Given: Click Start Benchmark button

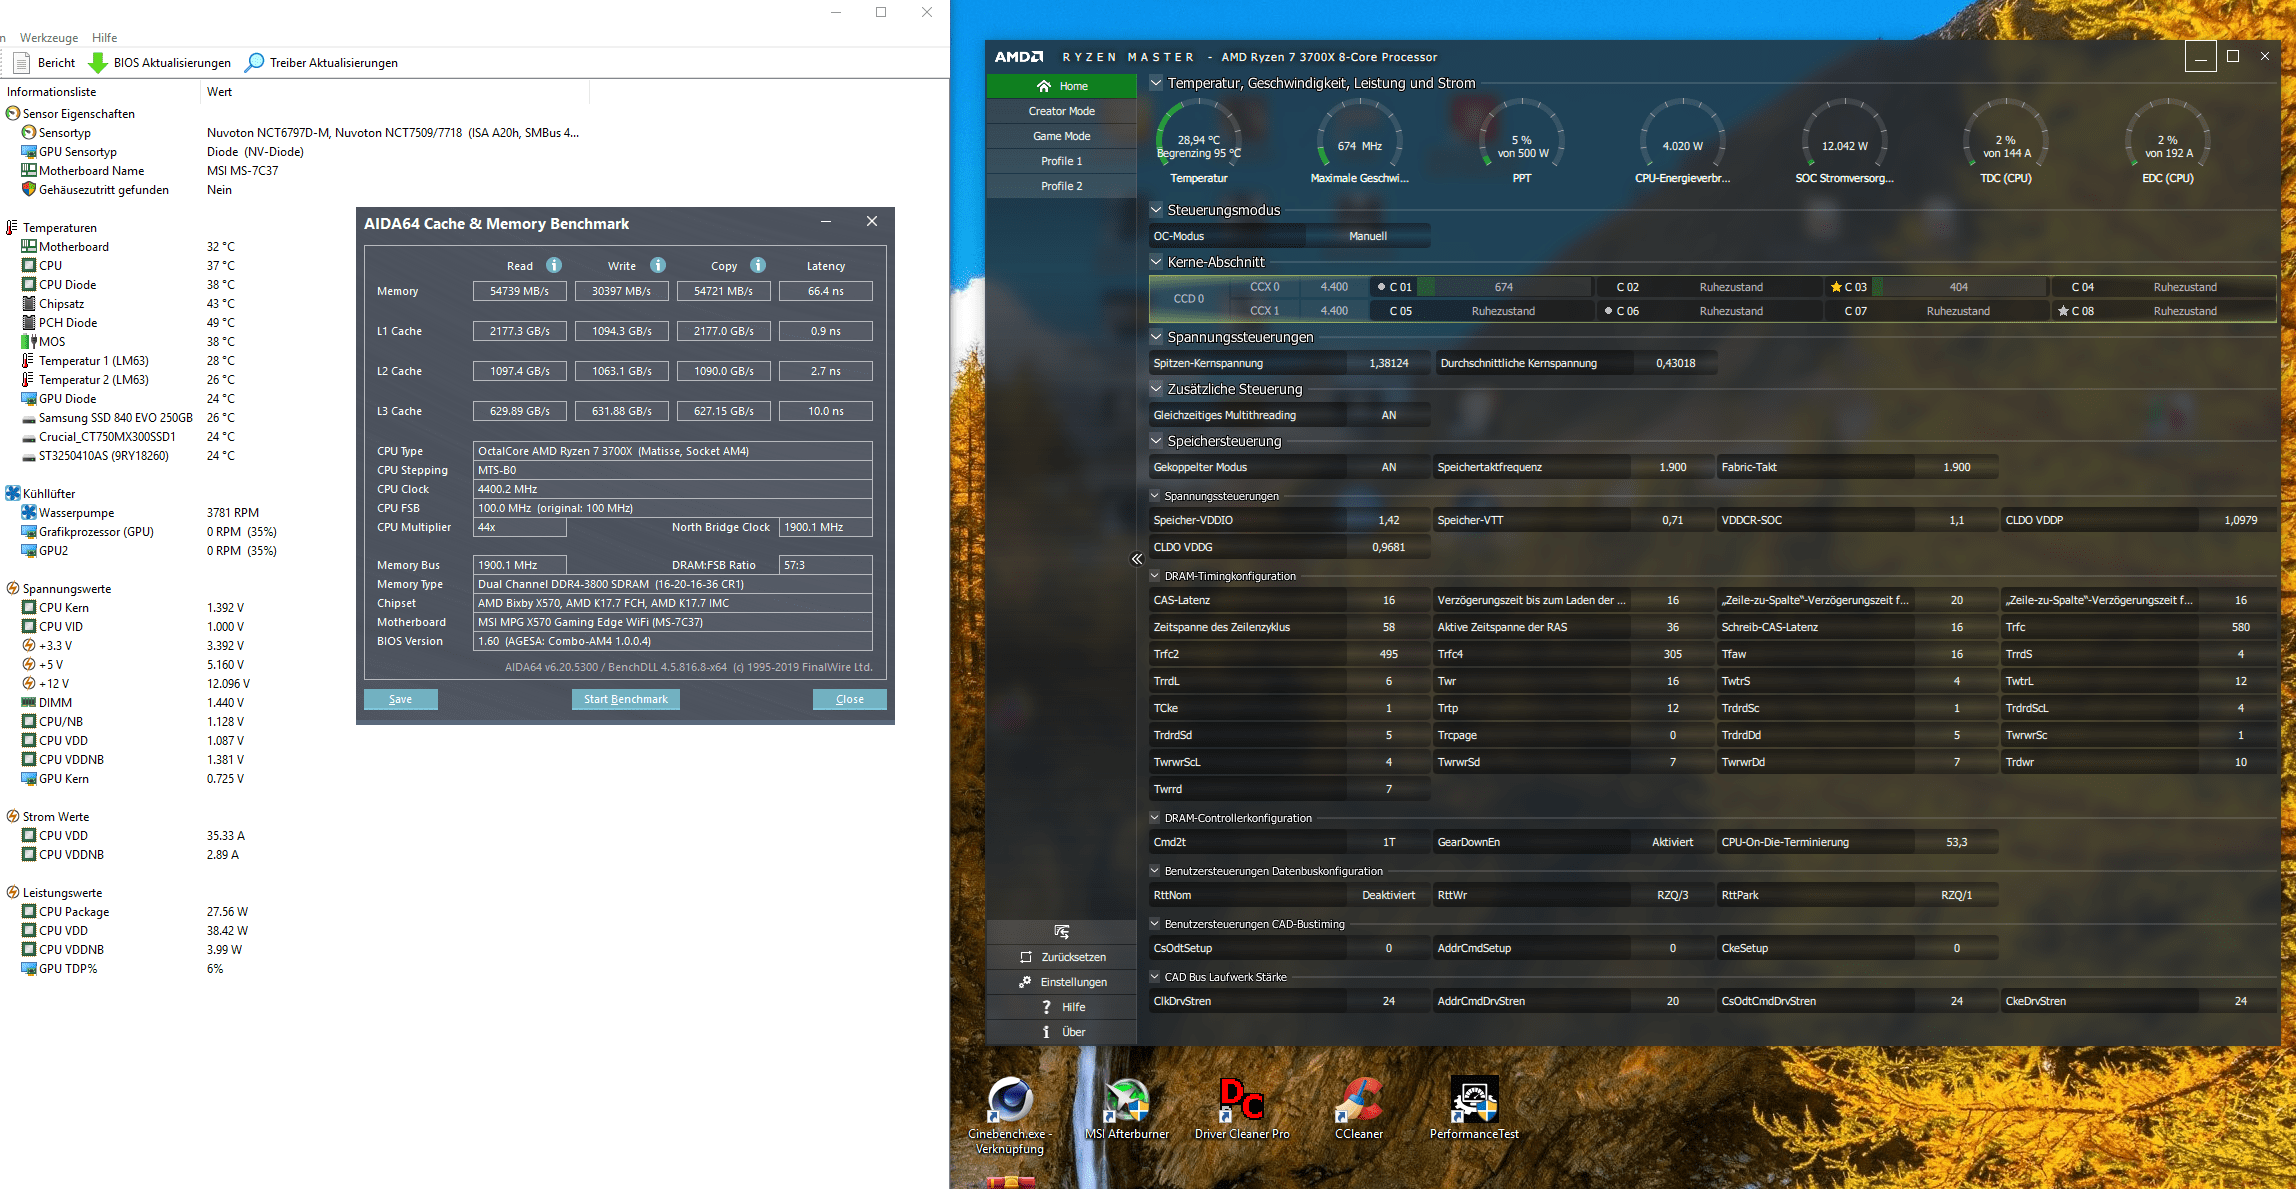Looking at the screenshot, I should (x=626, y=699).
